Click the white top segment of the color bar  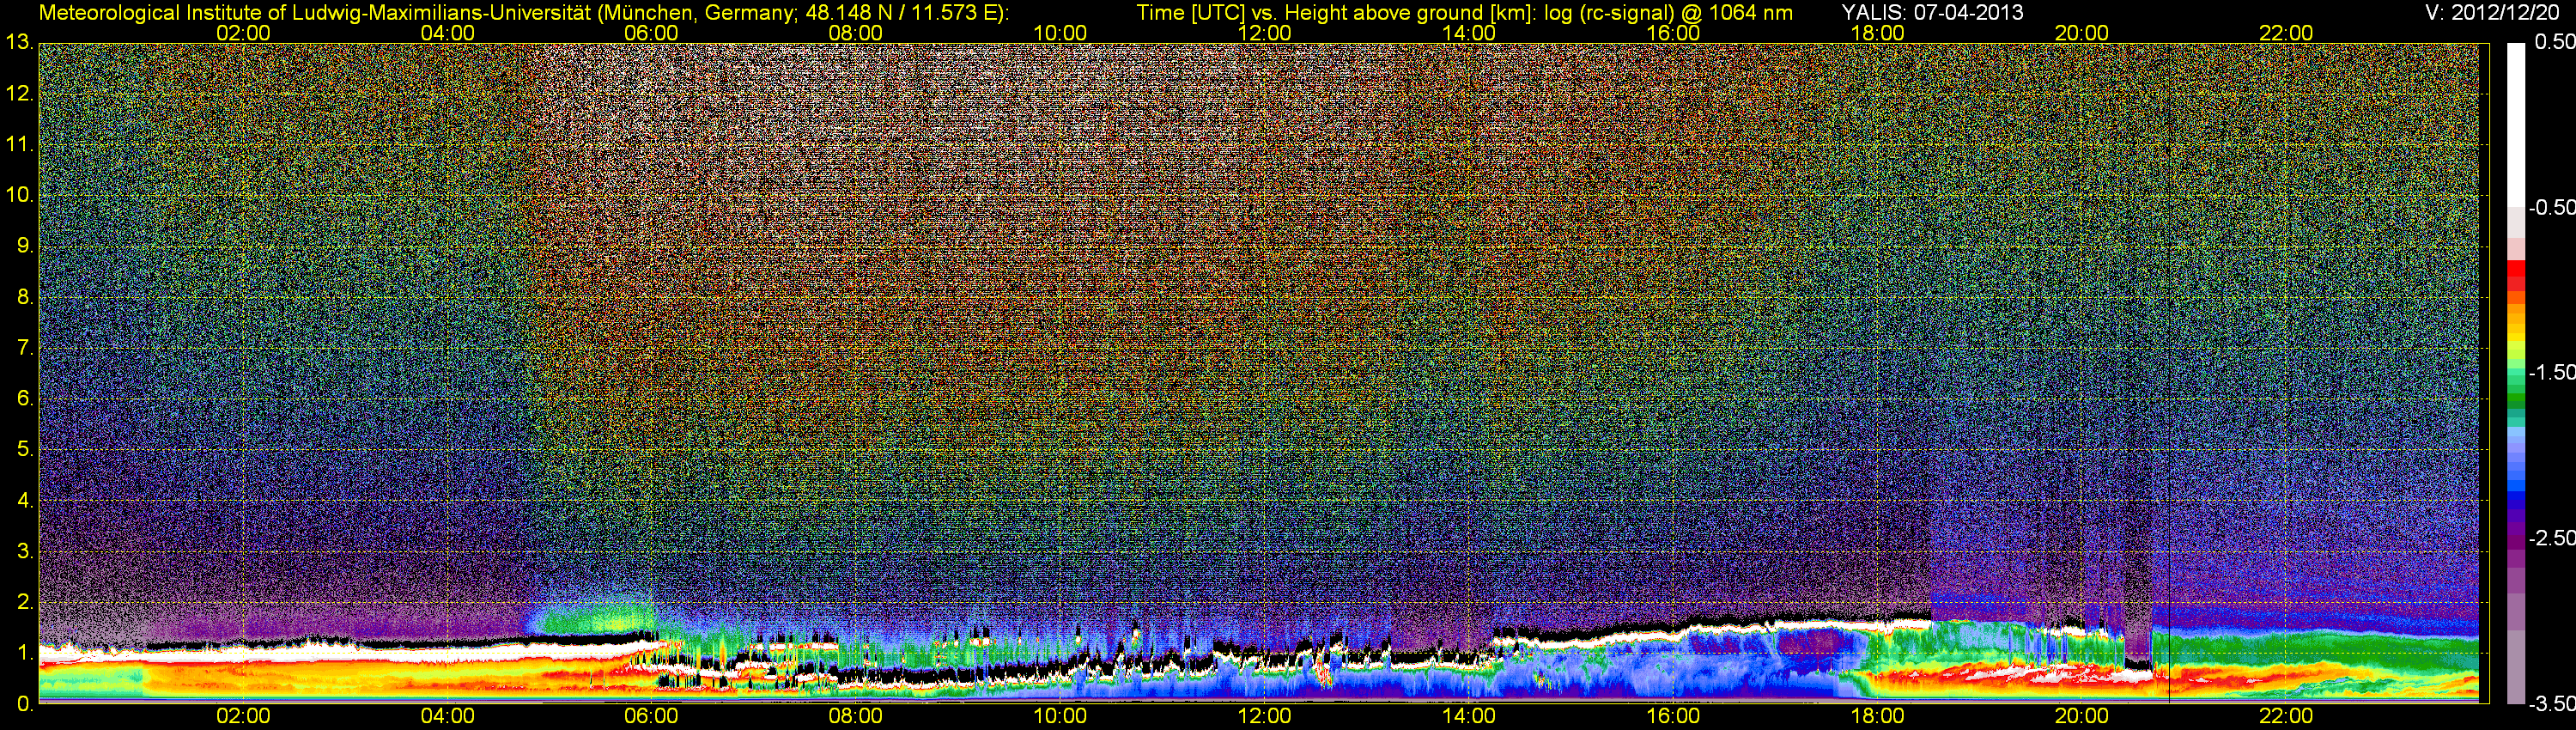tap(2516, 125)
